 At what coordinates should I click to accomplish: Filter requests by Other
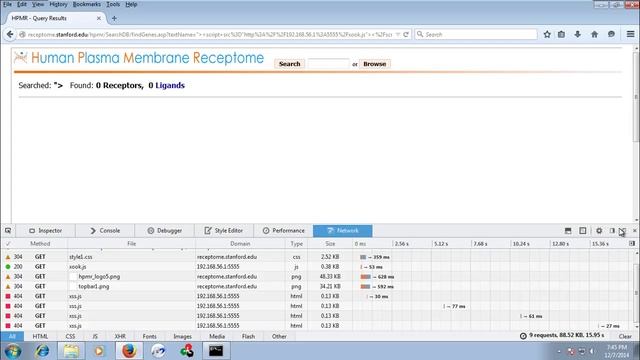tap(279, 336)
